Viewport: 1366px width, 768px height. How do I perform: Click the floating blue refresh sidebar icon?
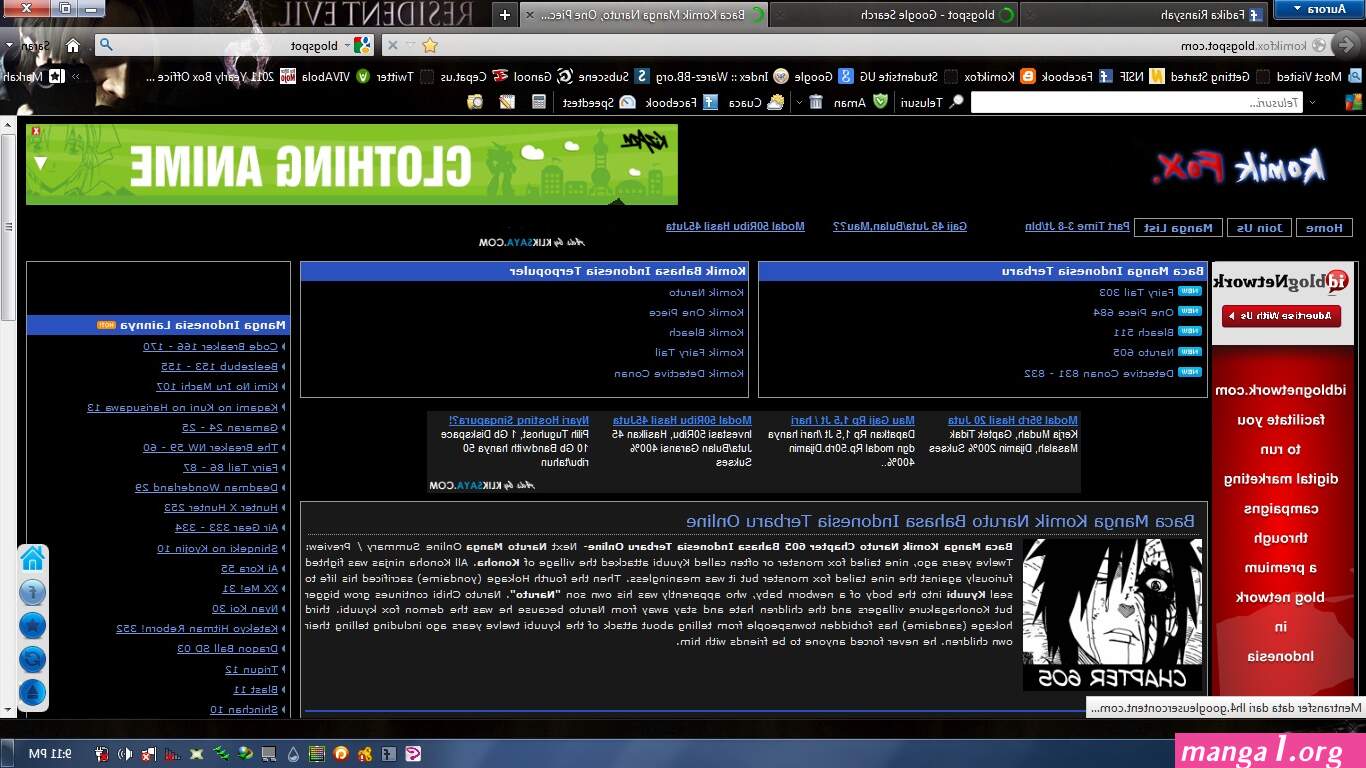pos(33,659)
